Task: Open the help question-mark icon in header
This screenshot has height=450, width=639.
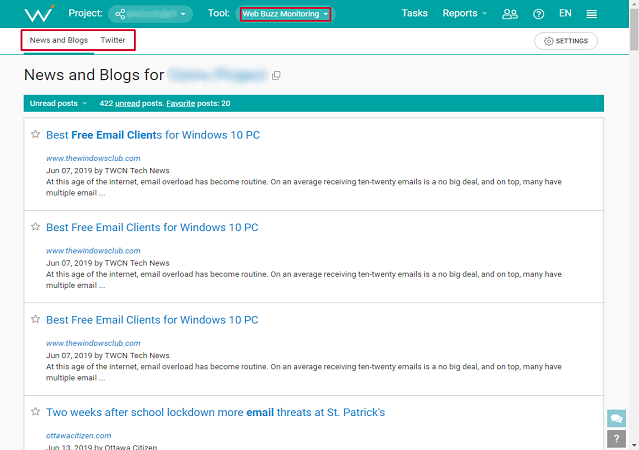Action: point(538,14)
